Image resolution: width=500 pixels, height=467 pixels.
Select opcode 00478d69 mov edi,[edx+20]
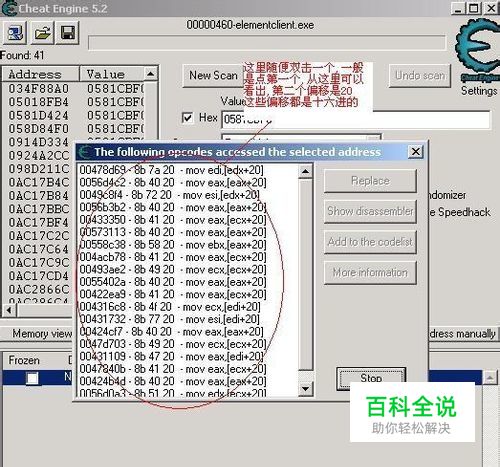pyautogui.click(x=172, y=170)
